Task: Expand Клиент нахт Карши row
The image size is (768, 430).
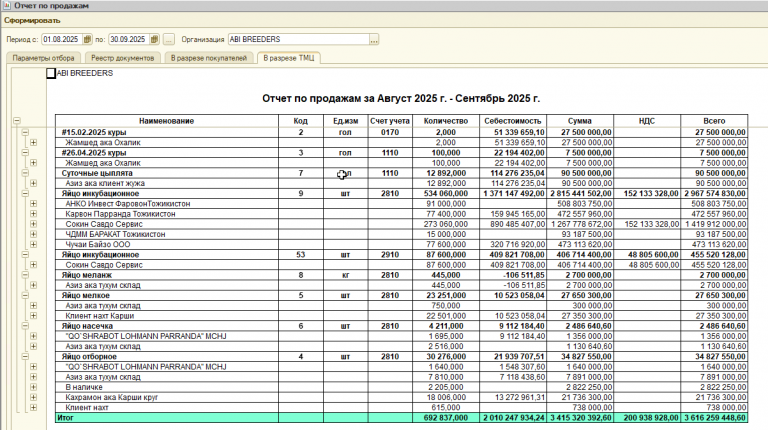Action: click(33, 316)
